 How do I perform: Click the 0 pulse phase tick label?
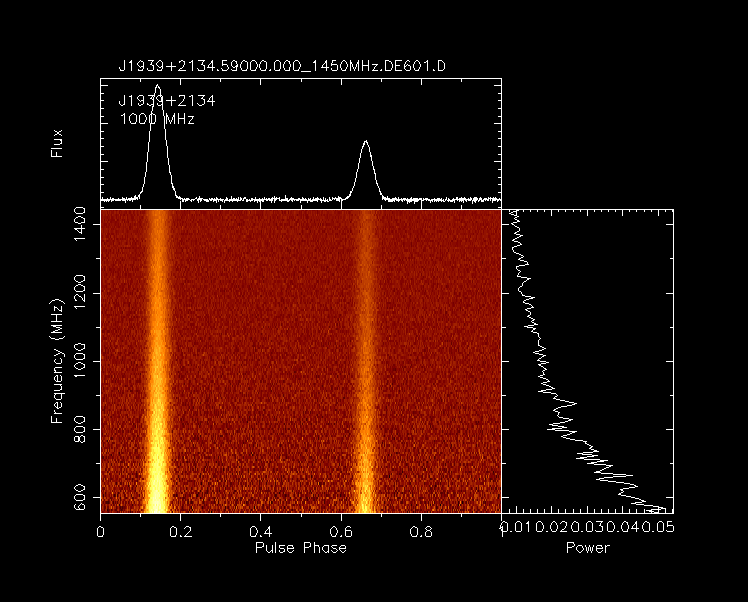(100, 531)
